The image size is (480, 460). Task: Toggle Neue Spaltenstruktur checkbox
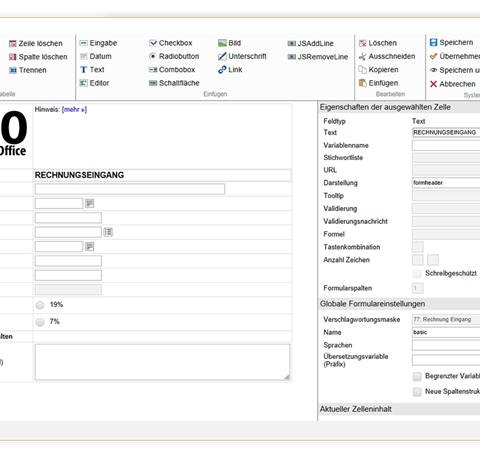click(417, 392)
